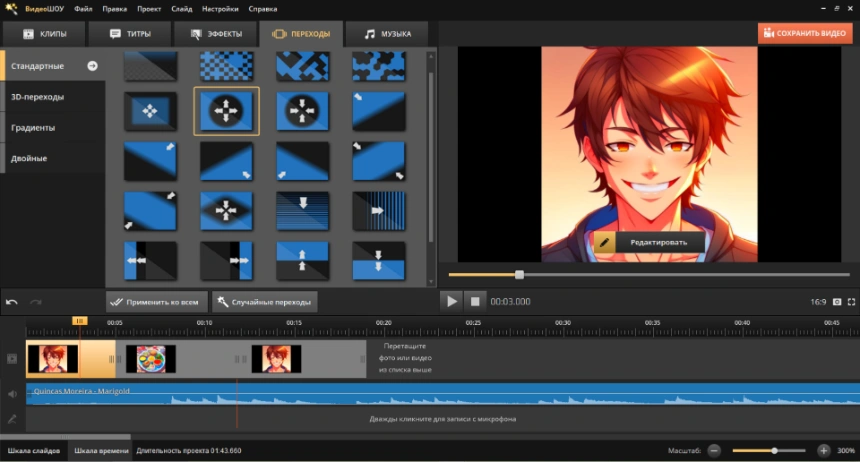Undo the last action
The image size is (860, 462).
point(12,302)
